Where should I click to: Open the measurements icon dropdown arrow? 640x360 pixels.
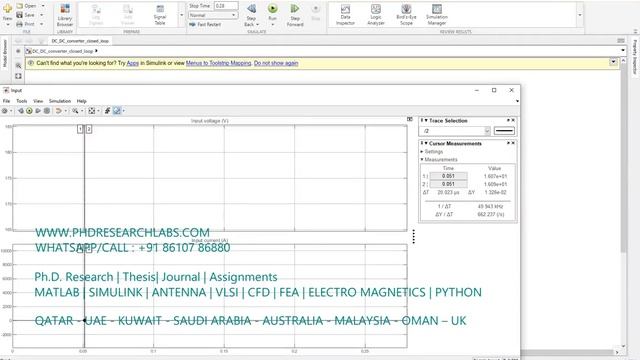[x=124, y=111]
